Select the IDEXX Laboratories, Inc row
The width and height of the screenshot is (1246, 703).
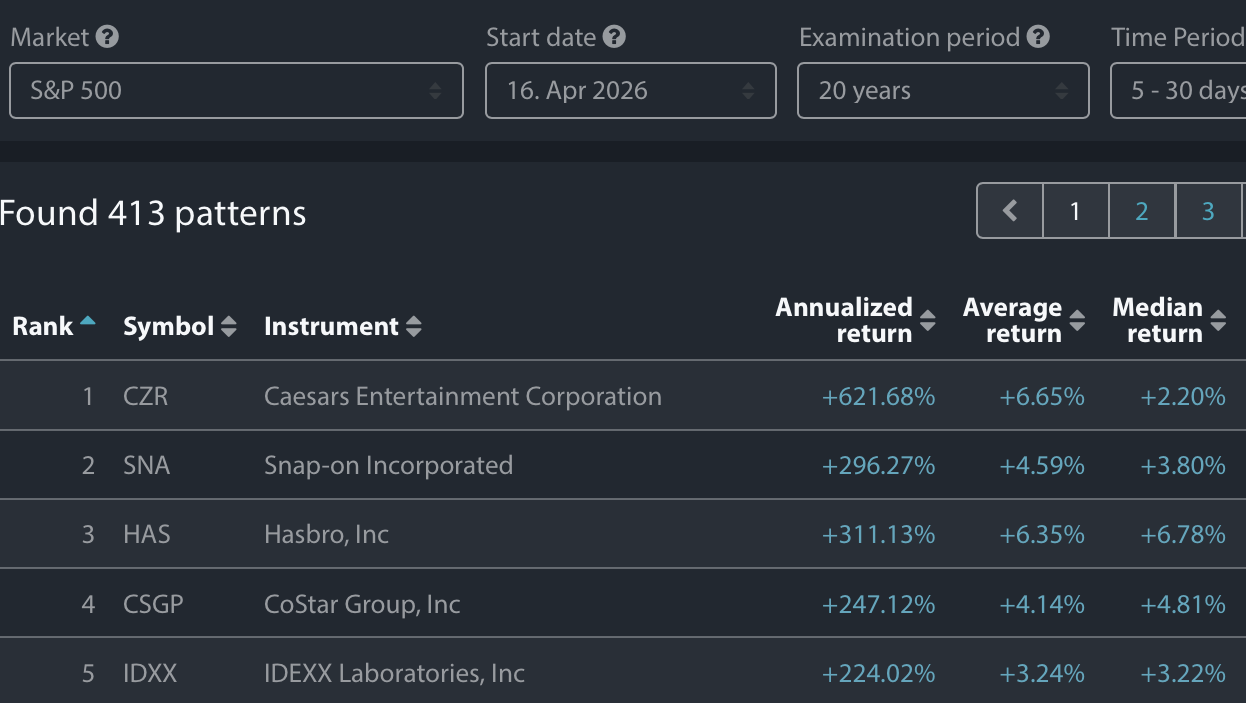coord(394,673)
